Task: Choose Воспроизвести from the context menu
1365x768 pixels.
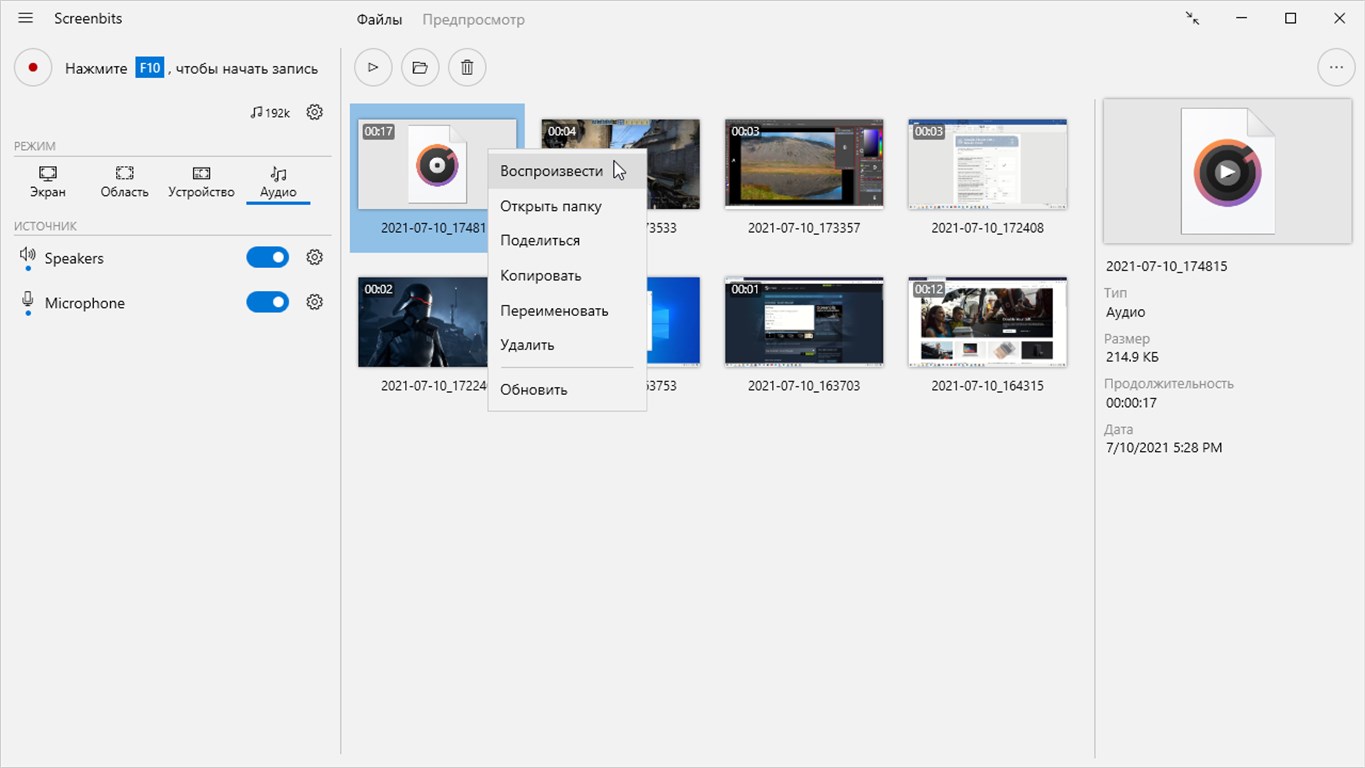Action: (551, 171)
